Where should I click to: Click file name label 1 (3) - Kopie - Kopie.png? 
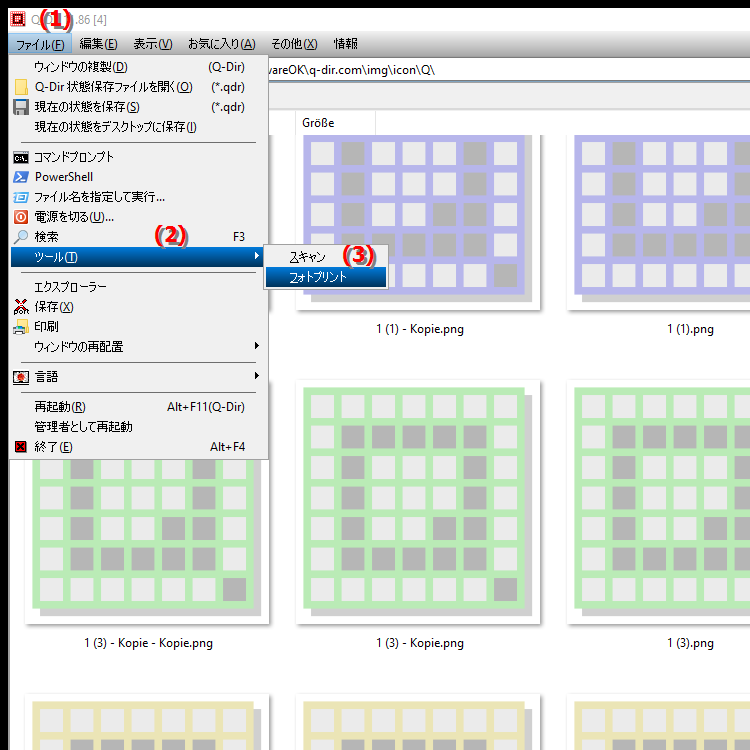[x=148, y=643]
